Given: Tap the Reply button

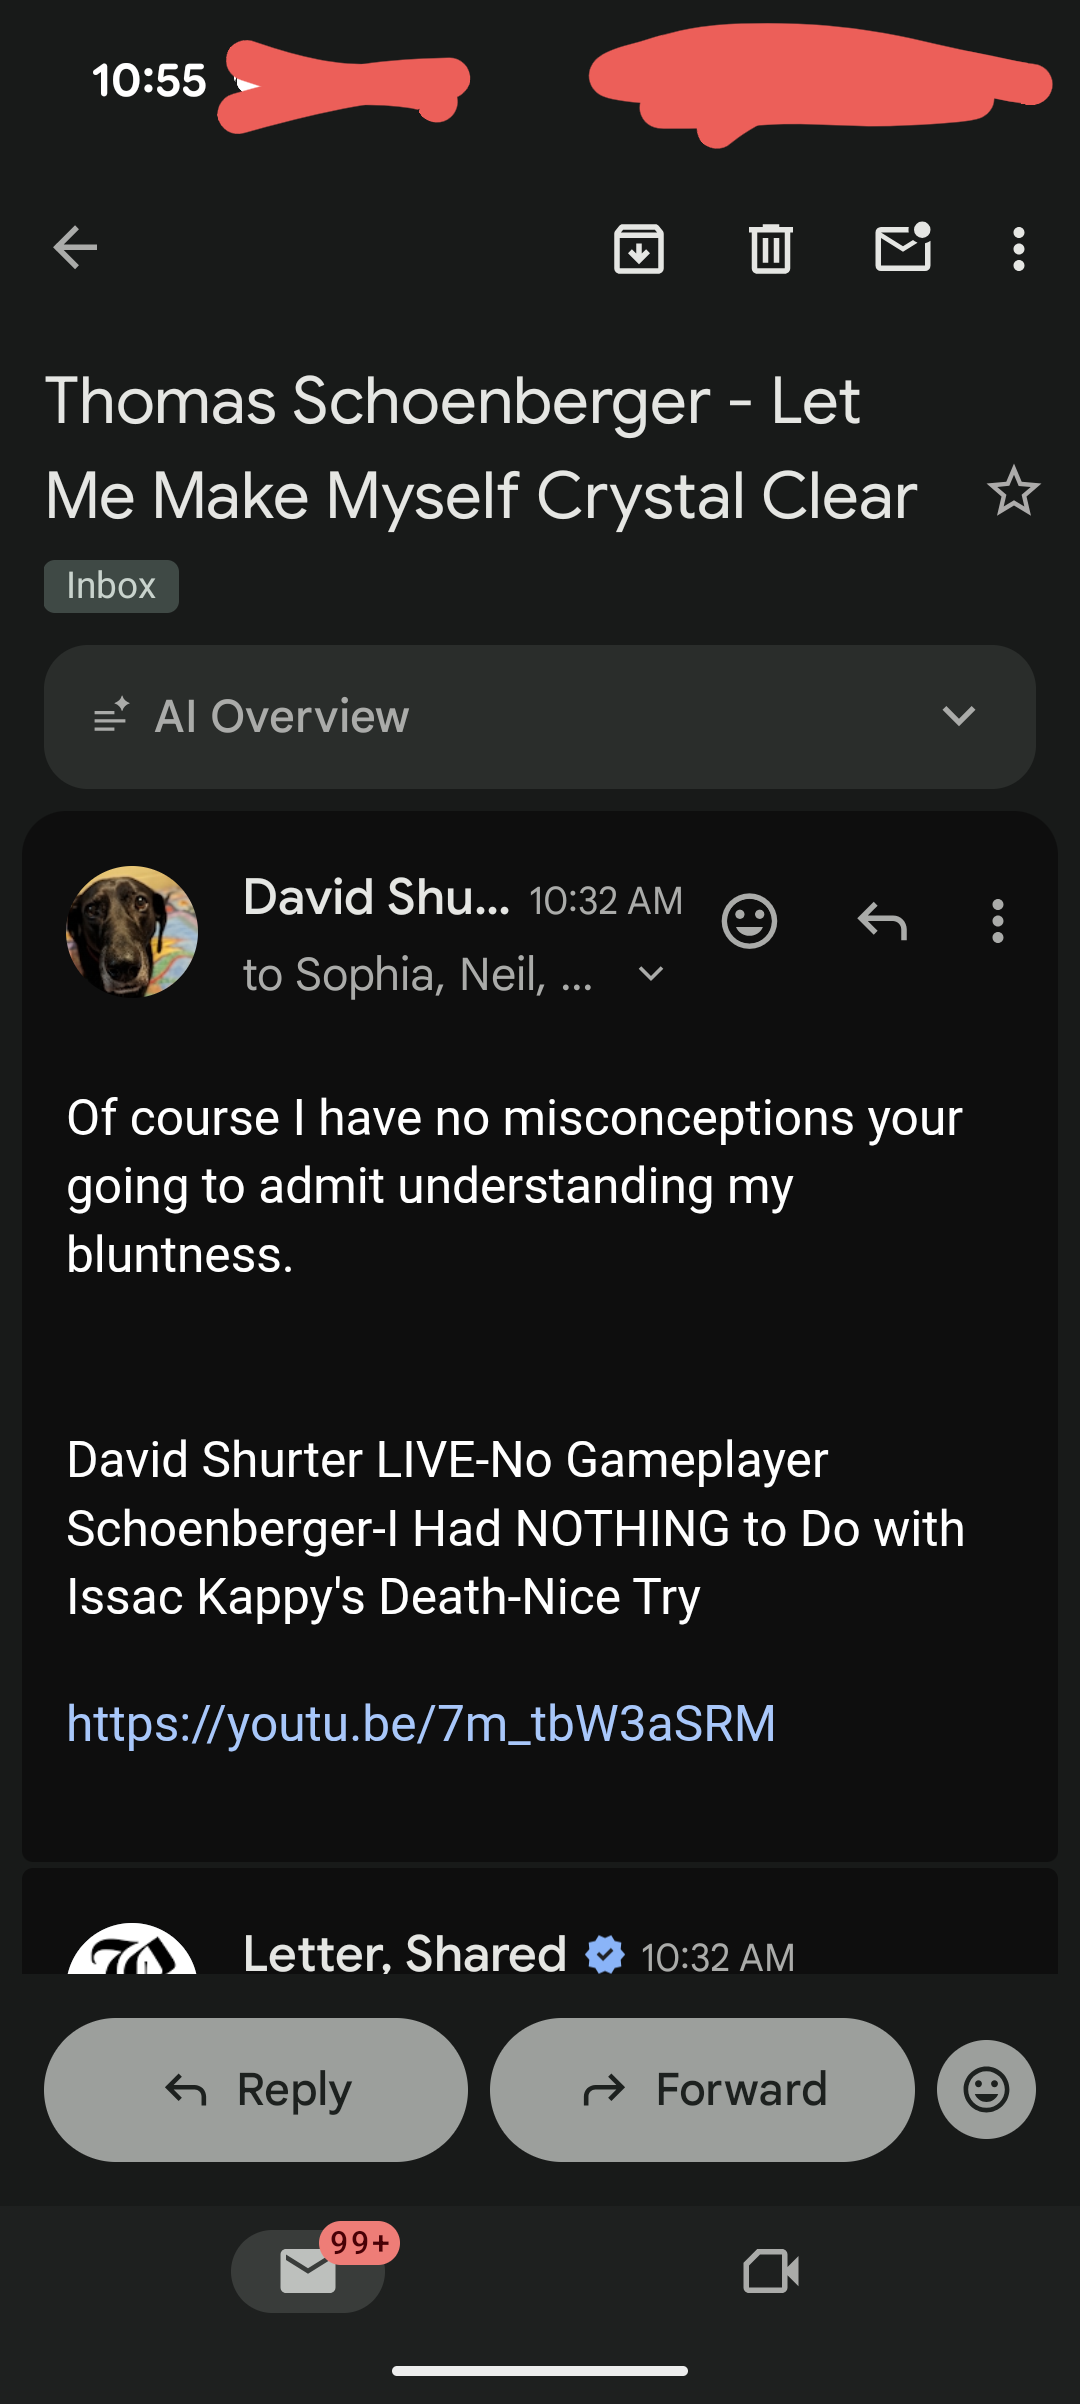Looking at the screenshot, I should [x=256, y=2089].
